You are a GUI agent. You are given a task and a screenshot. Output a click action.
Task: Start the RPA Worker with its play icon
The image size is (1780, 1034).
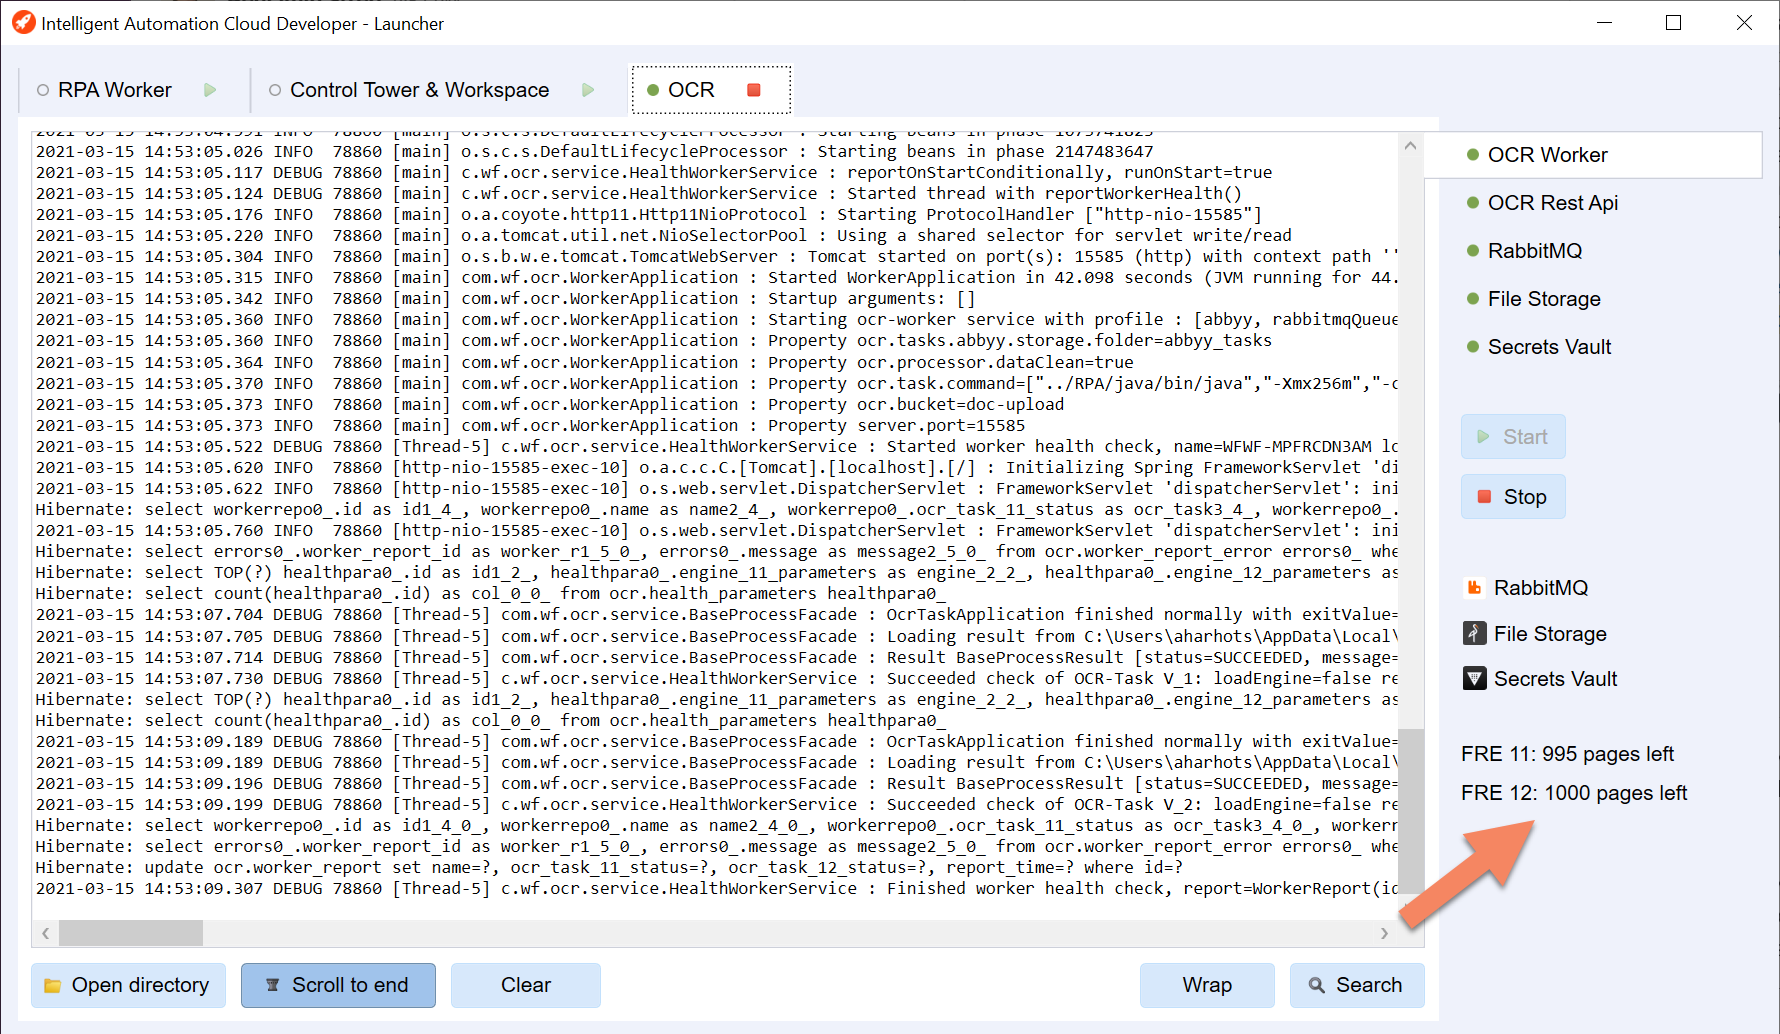[210, 90]
